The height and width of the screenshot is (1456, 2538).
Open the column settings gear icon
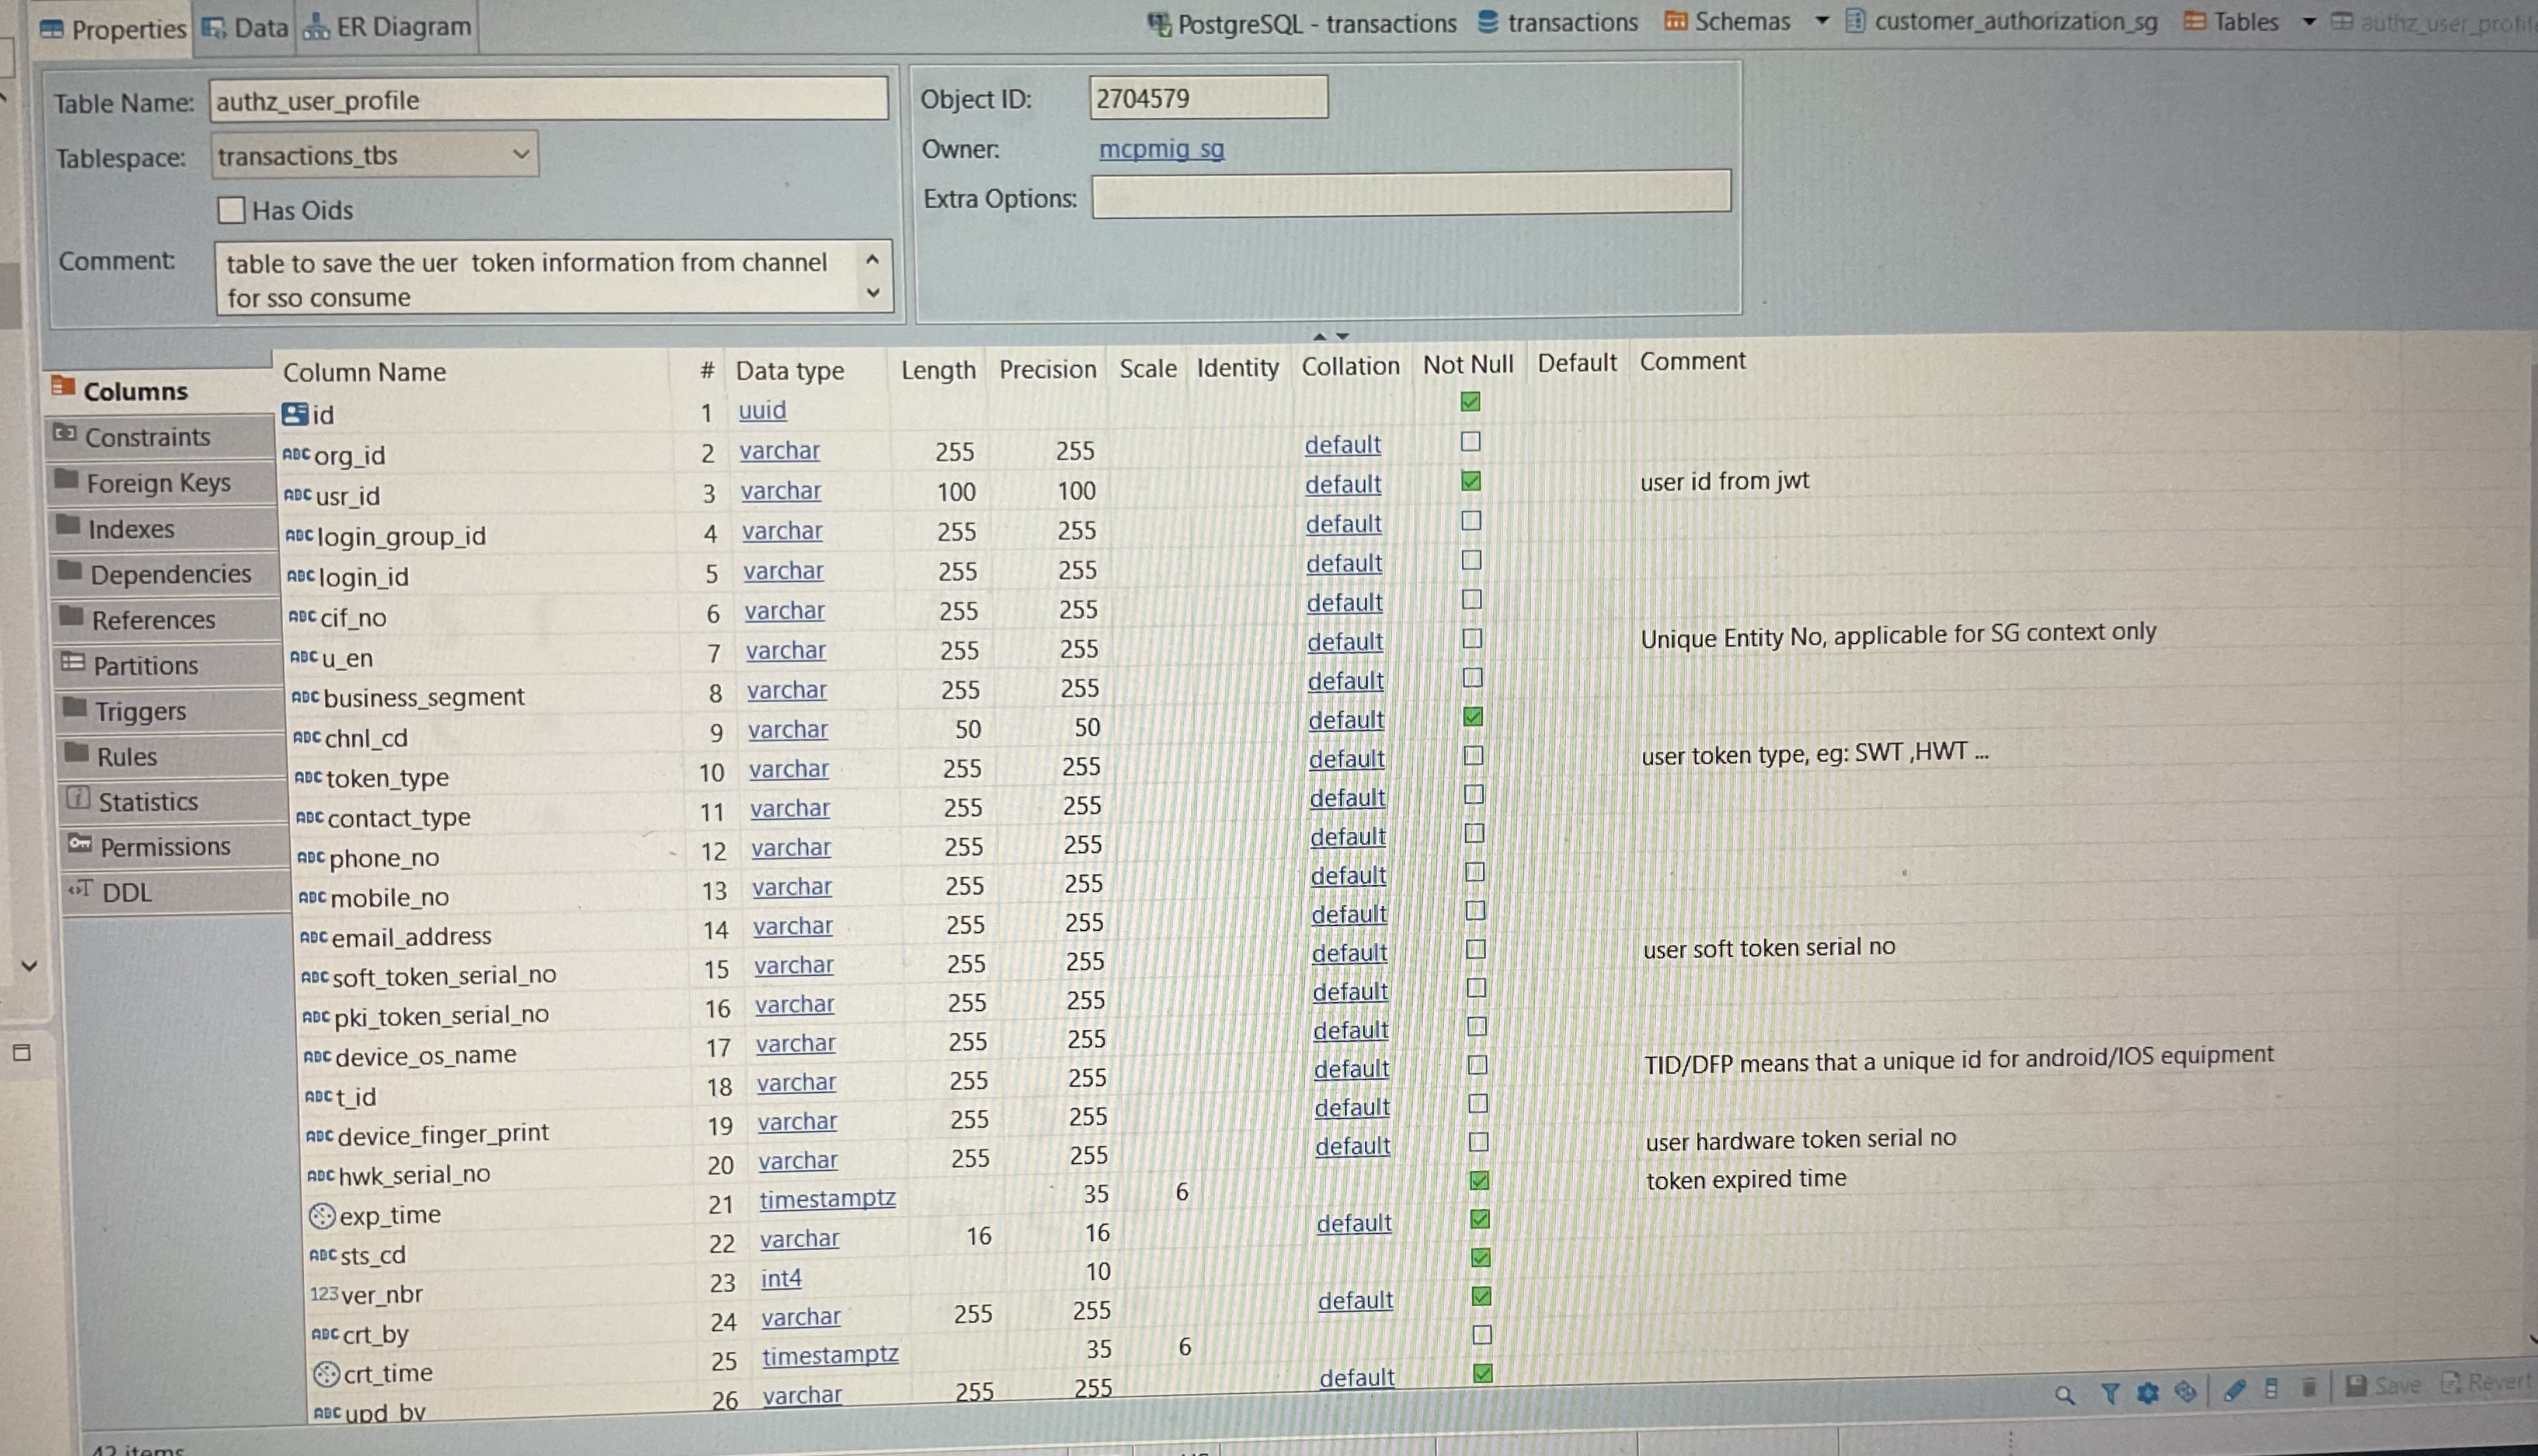pos(2147,1392)
